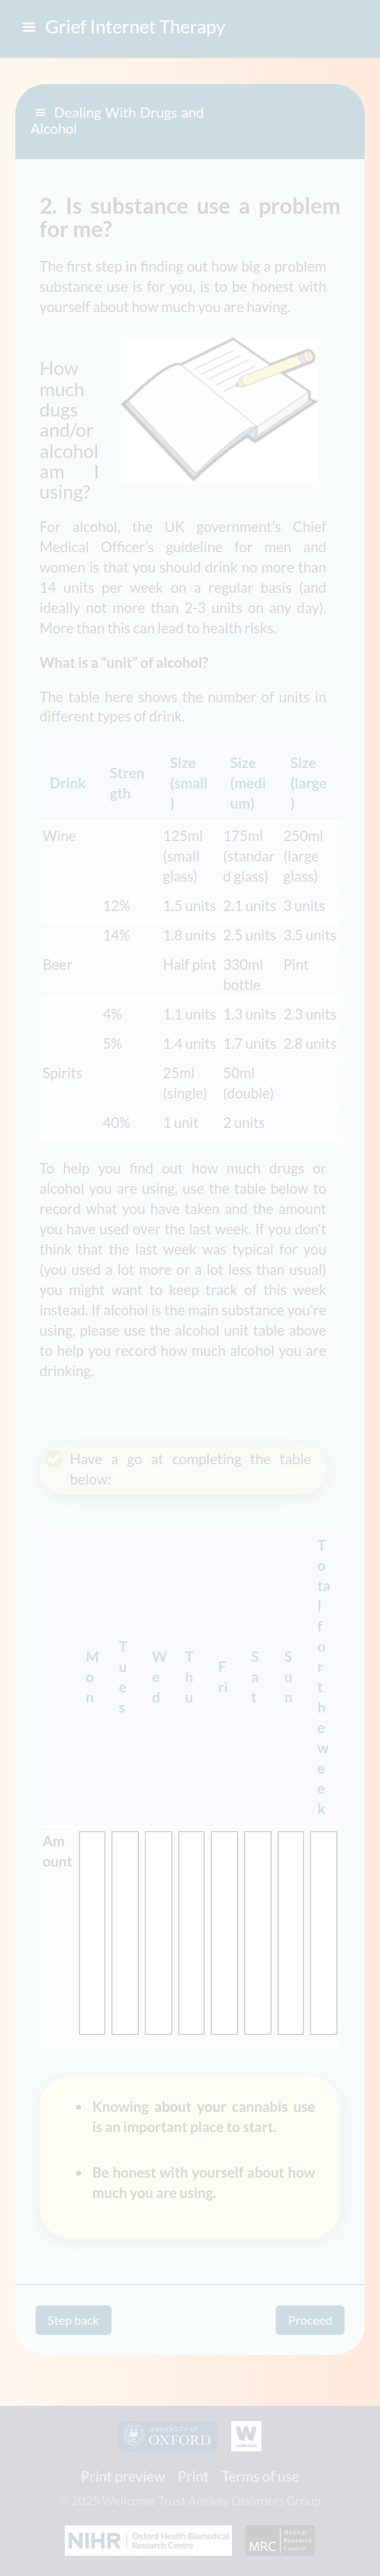The image size is (380, 2576).
Task: Click the Proceed button
Action: tap(309, 2320)
